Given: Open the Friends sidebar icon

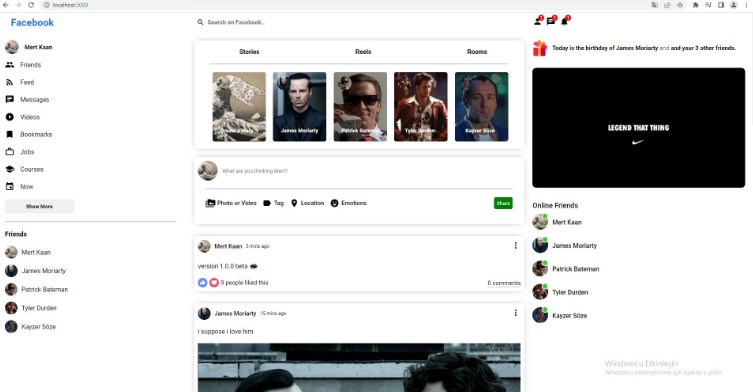Looking at the screenshot, I should (10, 65).
